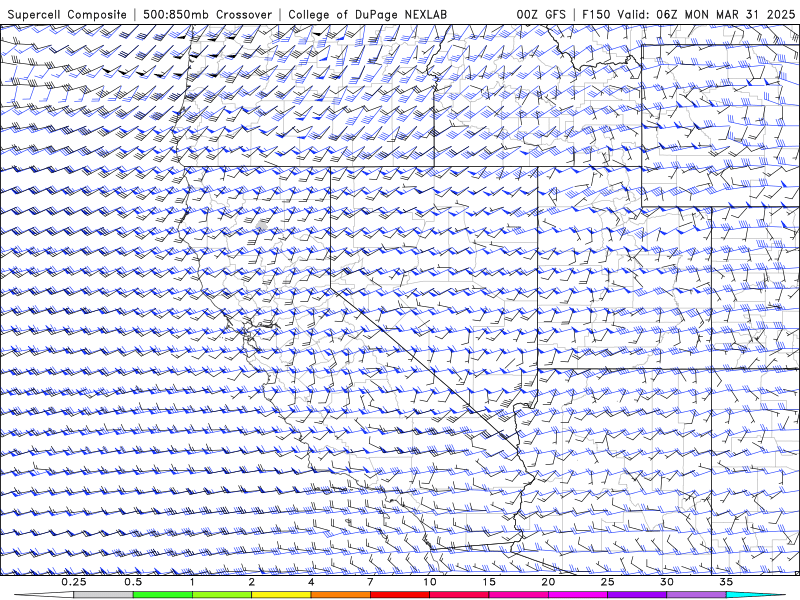The width and height of the screenshot is (800, 600).
Task: Click the legend value 2
Action: tap(252, 582)
